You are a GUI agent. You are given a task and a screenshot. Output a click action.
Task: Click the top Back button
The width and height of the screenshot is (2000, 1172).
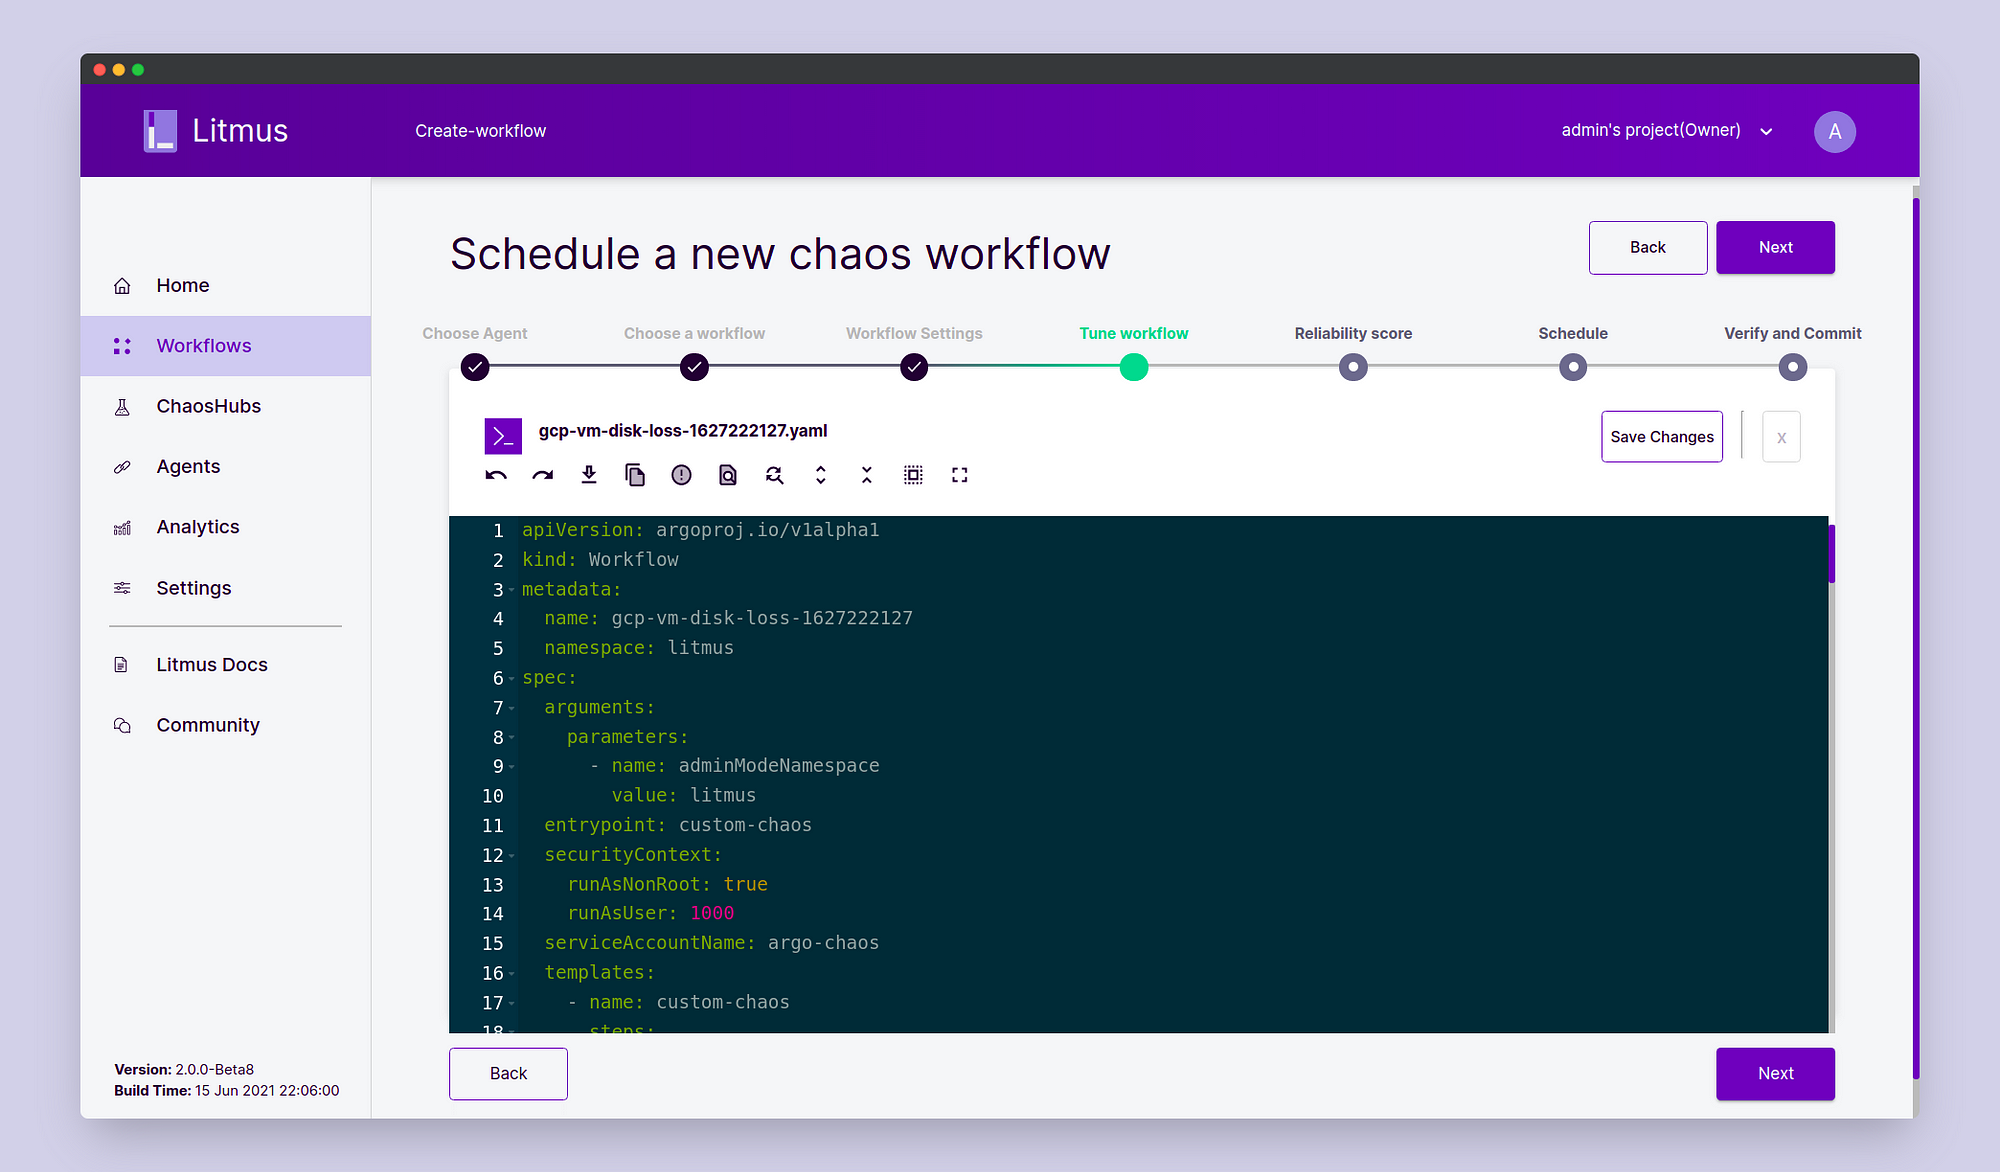click(1648, 248)
